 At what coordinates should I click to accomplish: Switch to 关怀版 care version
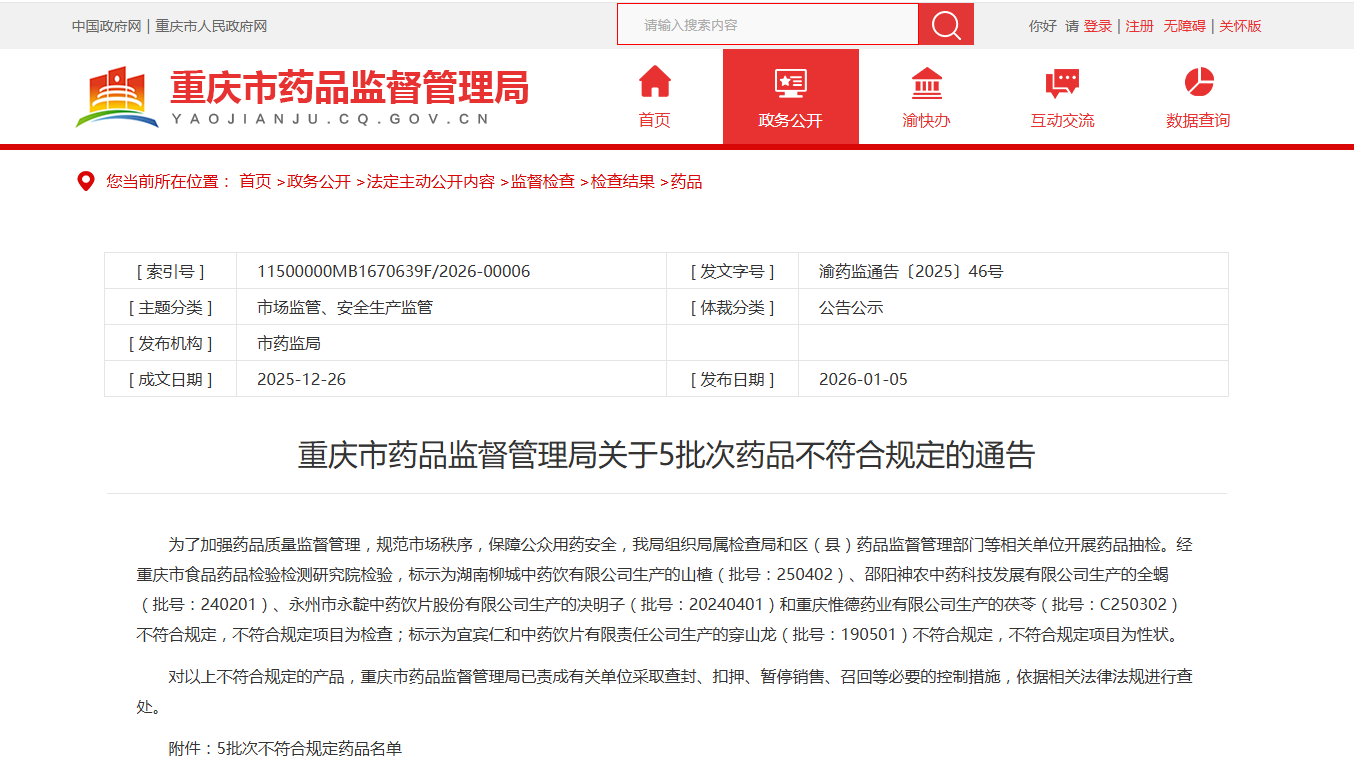pyautogui.click(x=1240, y=26)
